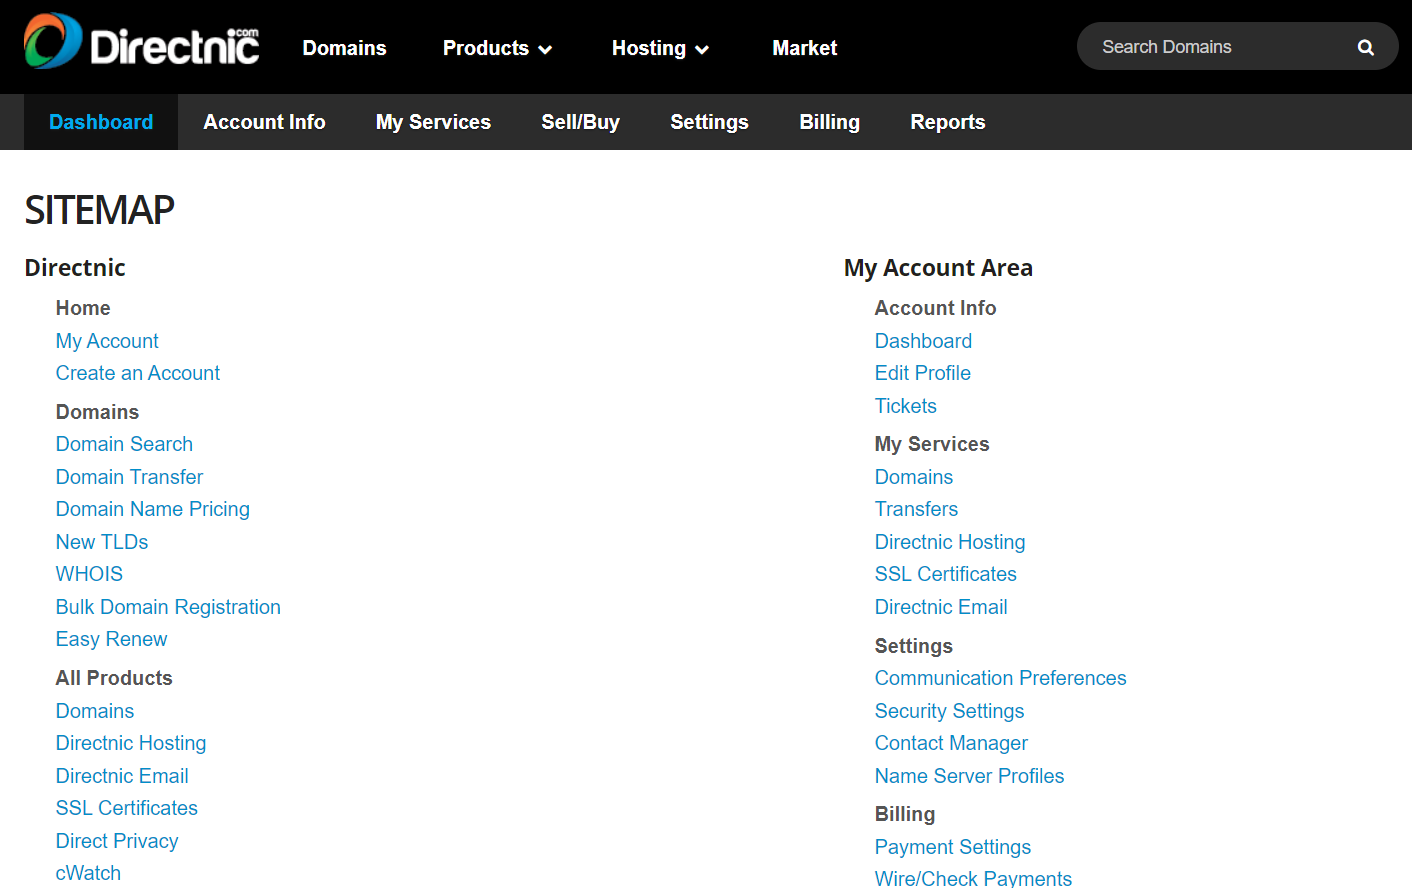The height and width of the screenshot is (888, 1412).
Task: Open the Settings tab
Action: (x=709, y=122)
